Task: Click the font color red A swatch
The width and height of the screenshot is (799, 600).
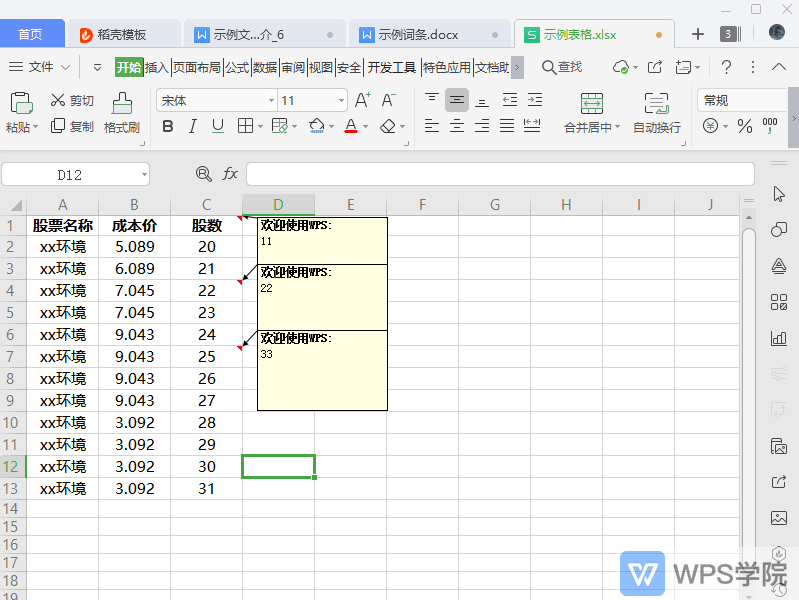Action: coord(350,126)
